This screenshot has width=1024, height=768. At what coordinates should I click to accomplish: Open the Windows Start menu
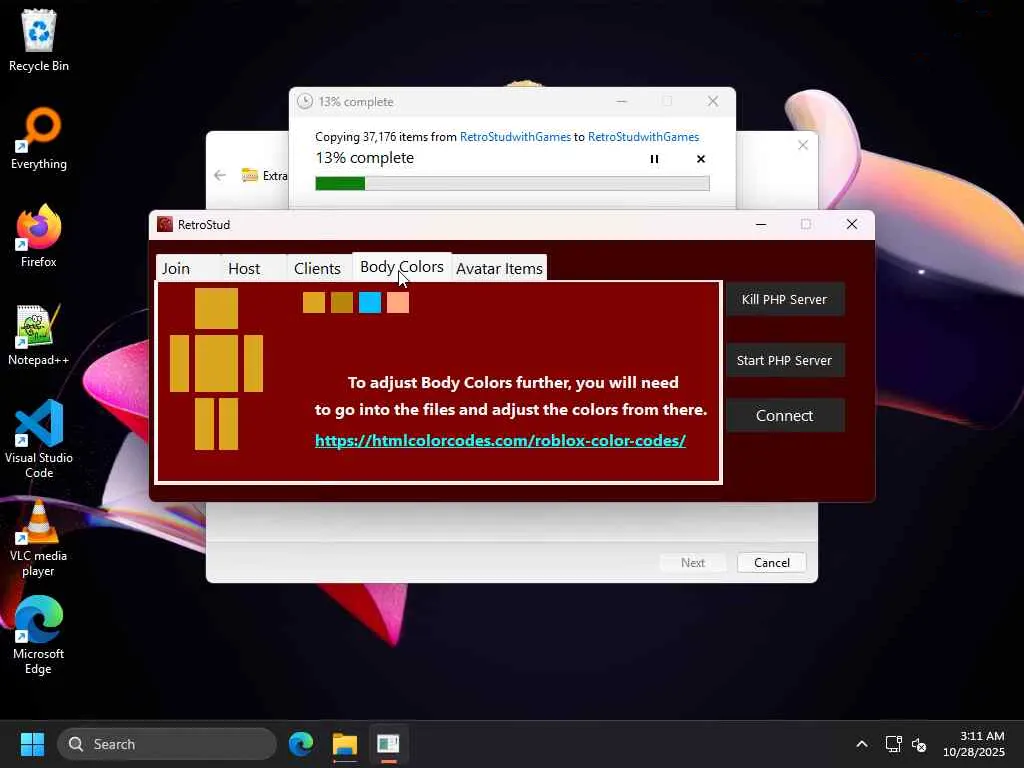(x=32, y=744)
